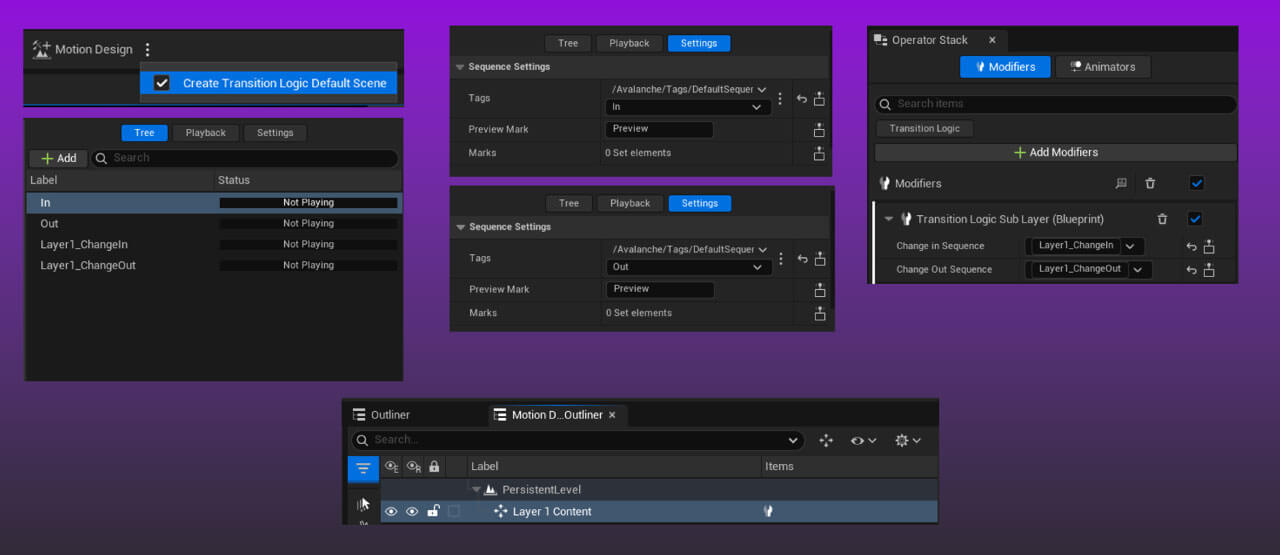This screenshot has height=555, width=1280.
Task: Reset Tags to default in the Out-tagged settings panel
Action: (x=803, y=259)
